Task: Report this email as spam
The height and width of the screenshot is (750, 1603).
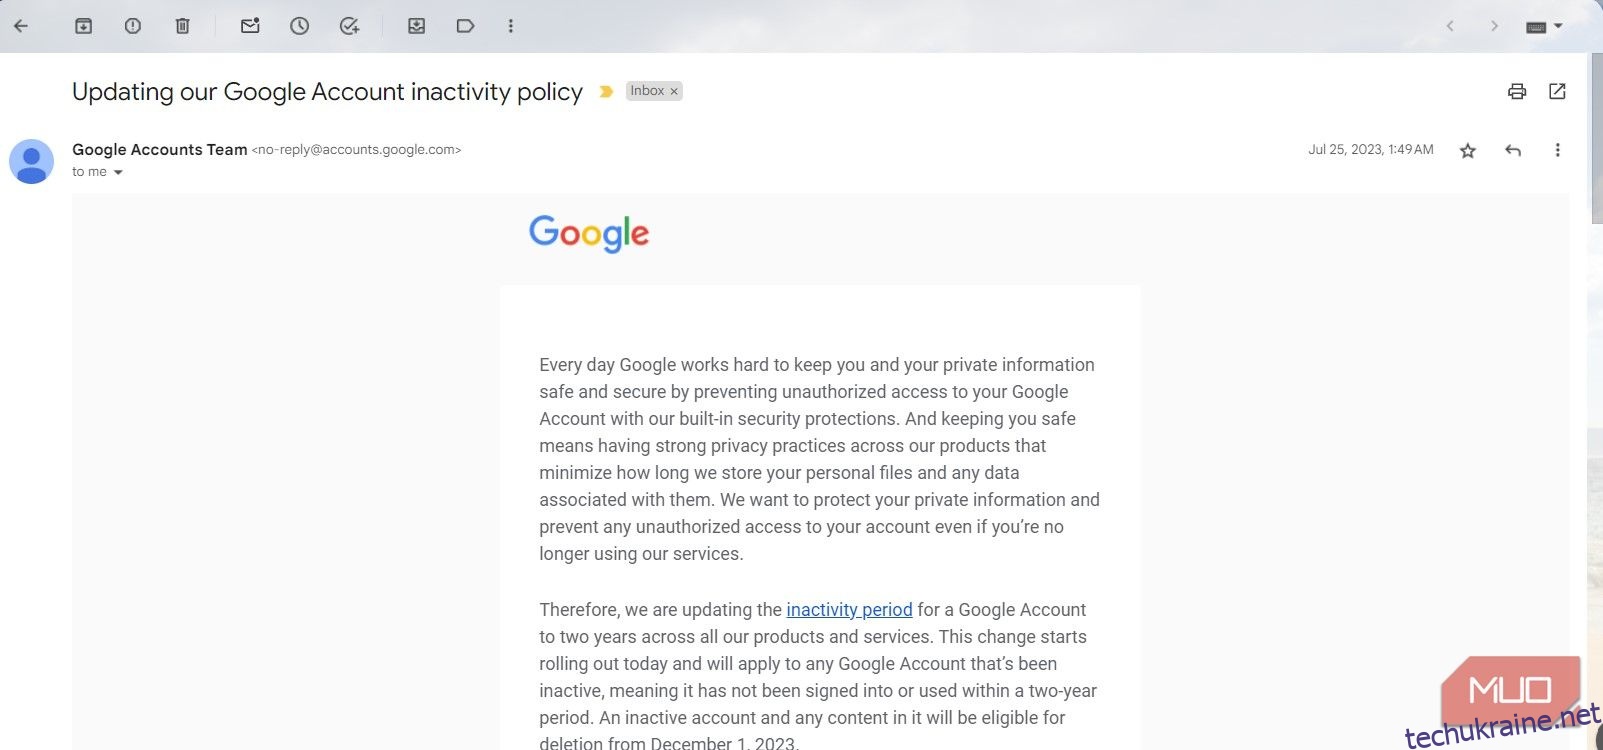Action: [133, 26]
